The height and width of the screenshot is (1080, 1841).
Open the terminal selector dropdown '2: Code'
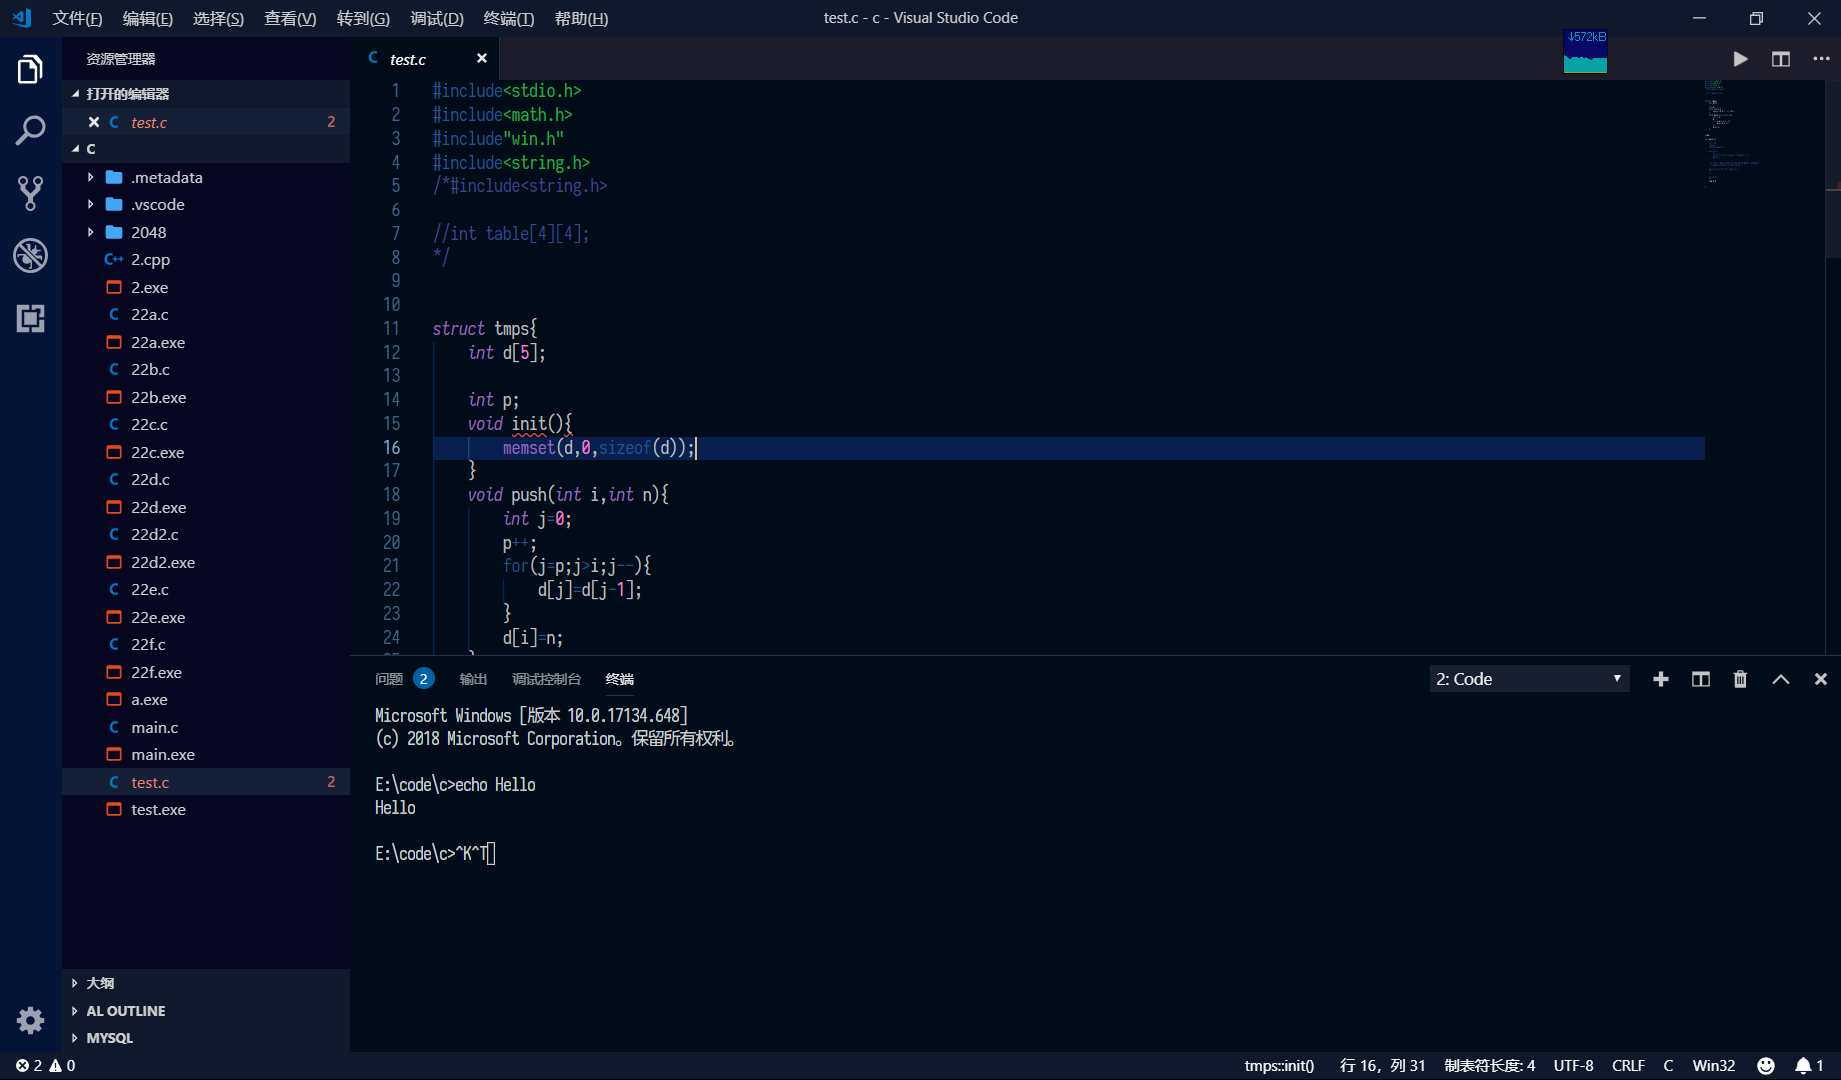pyautogui.click(x=1528, y=679)
